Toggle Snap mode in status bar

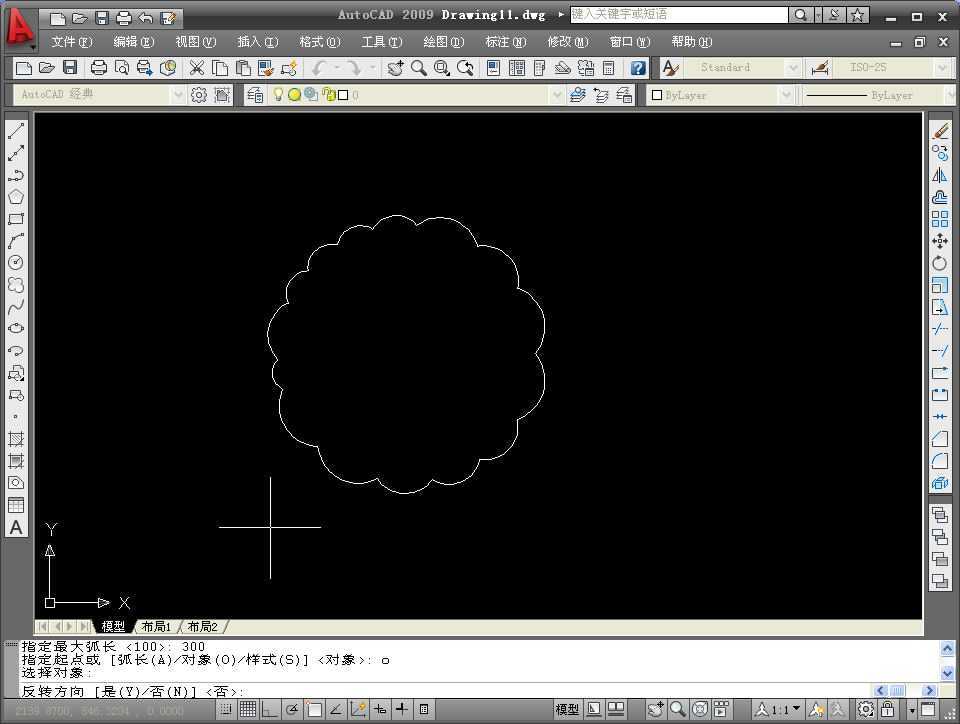click(x=226, y=709)
